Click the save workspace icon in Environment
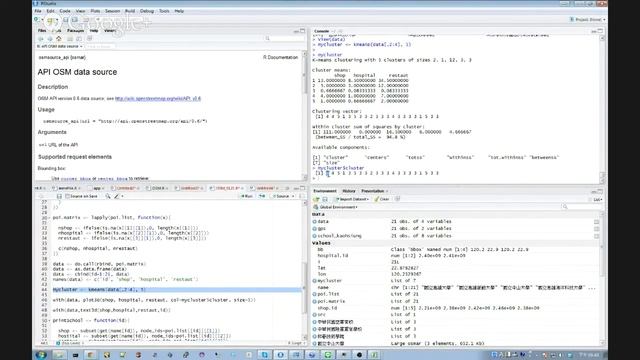 (x=325, y=199)
